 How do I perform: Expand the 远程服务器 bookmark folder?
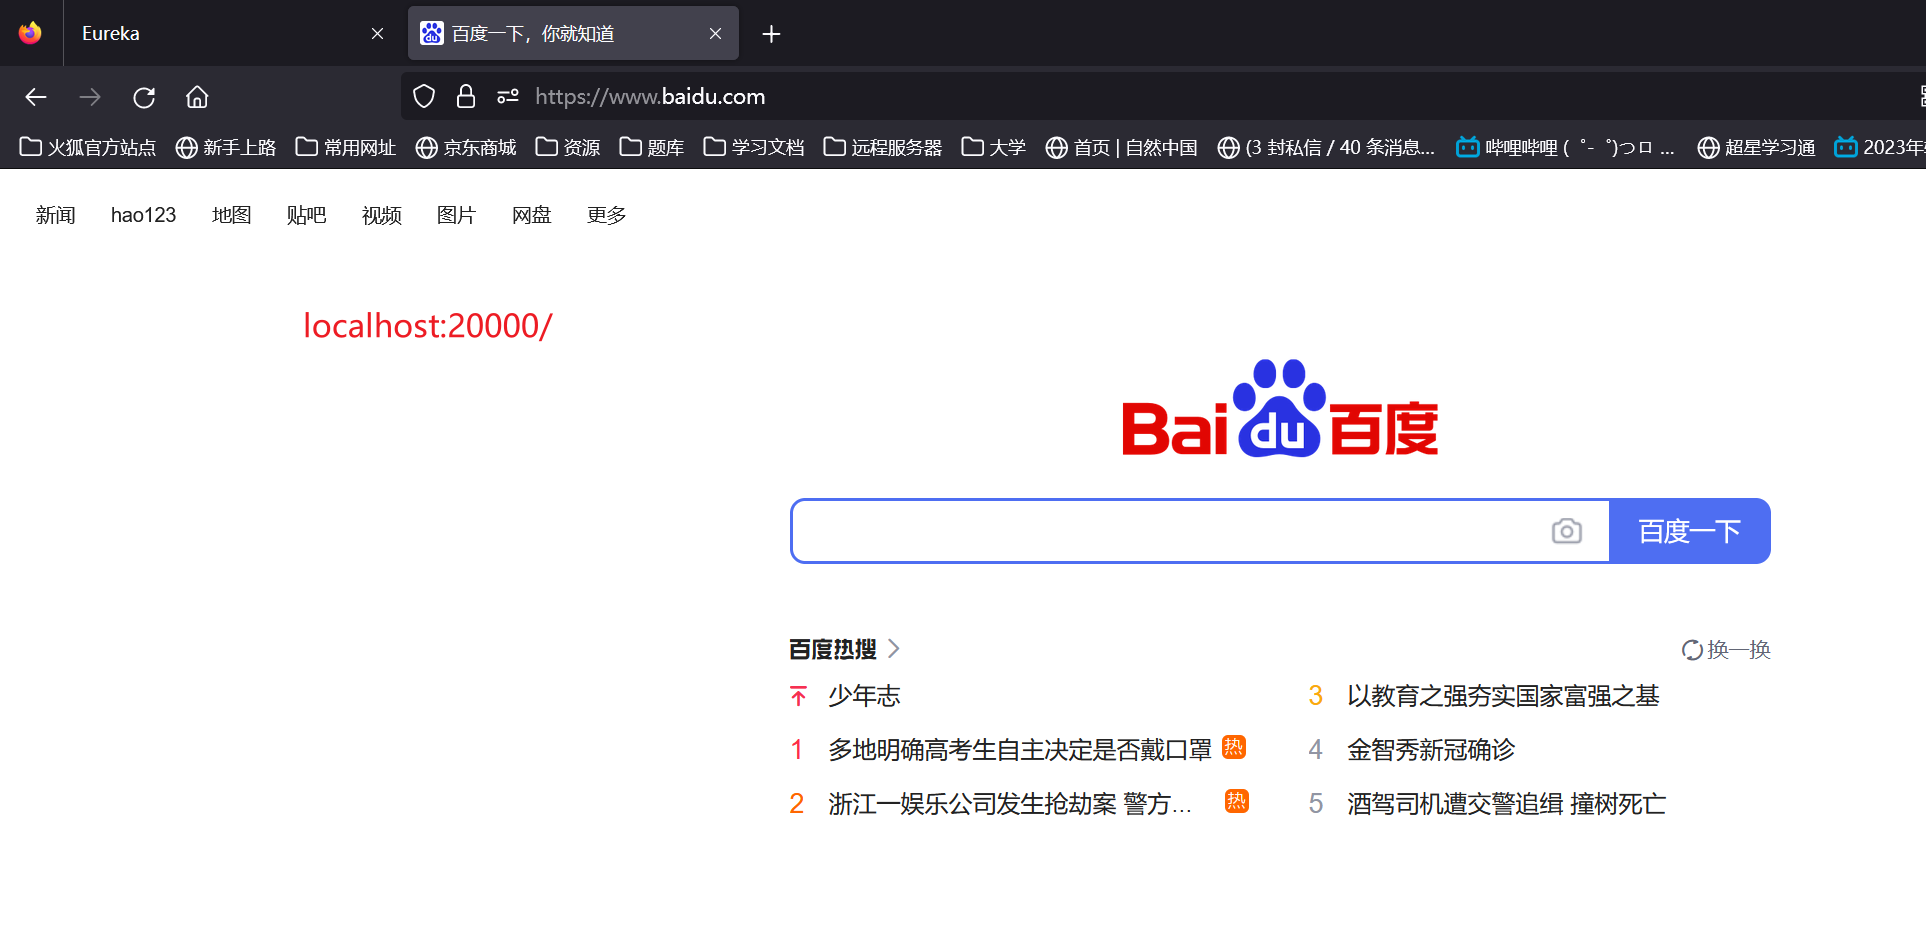pos(883,147)
